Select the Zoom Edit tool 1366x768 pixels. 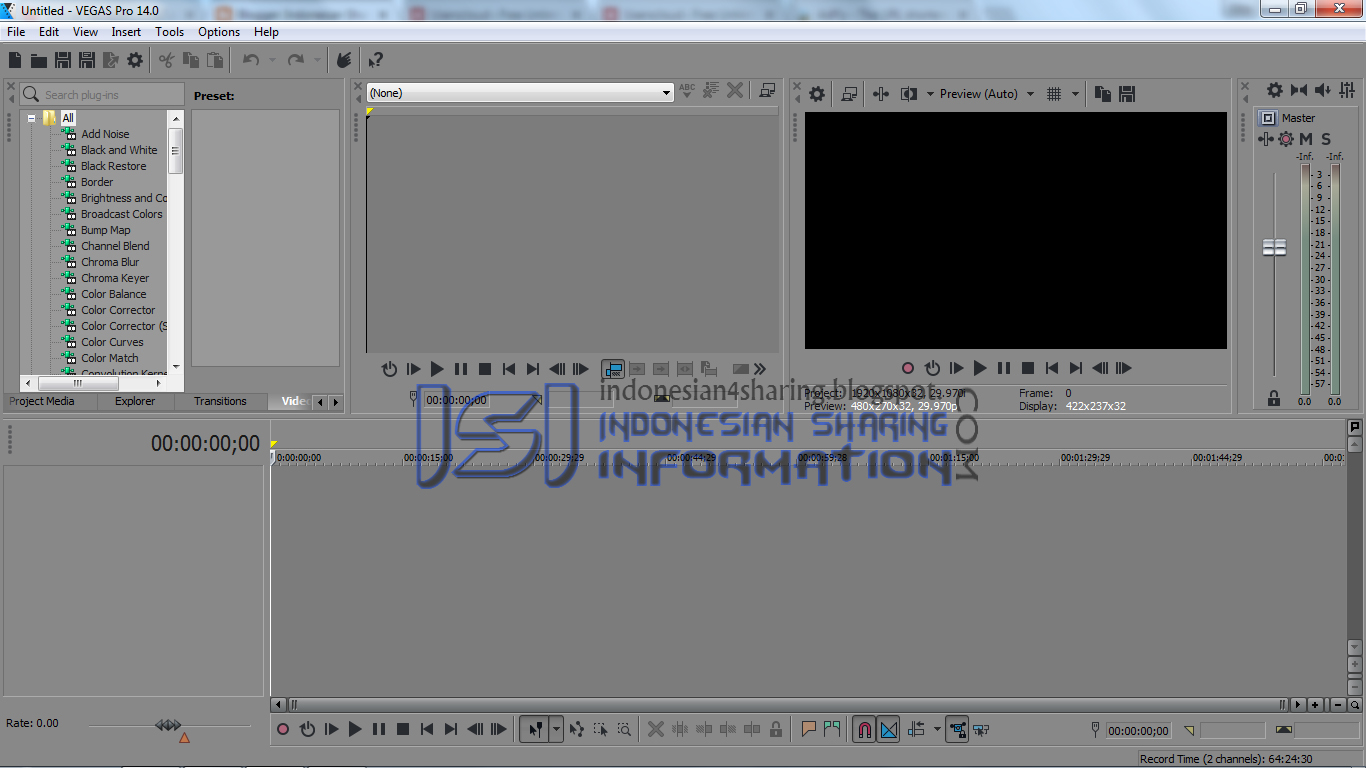click(624, 730)
